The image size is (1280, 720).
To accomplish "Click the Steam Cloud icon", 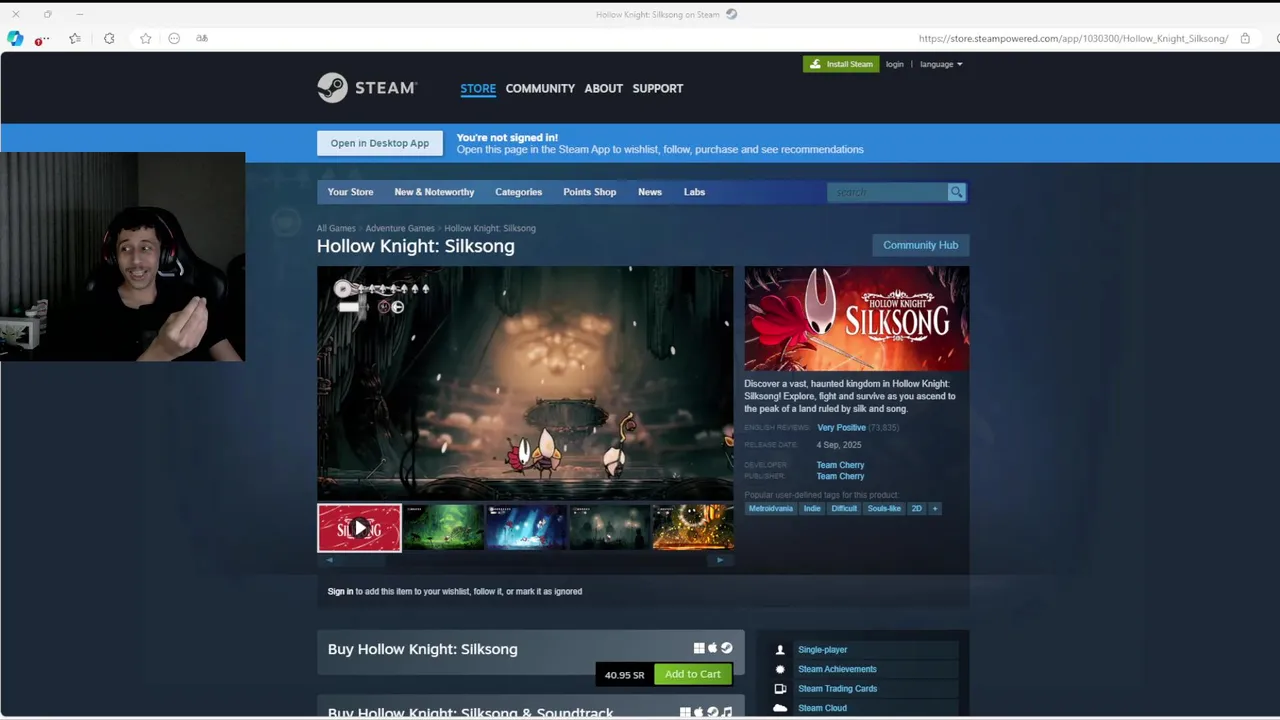I will pyautogui.click(x=780, y=708).
